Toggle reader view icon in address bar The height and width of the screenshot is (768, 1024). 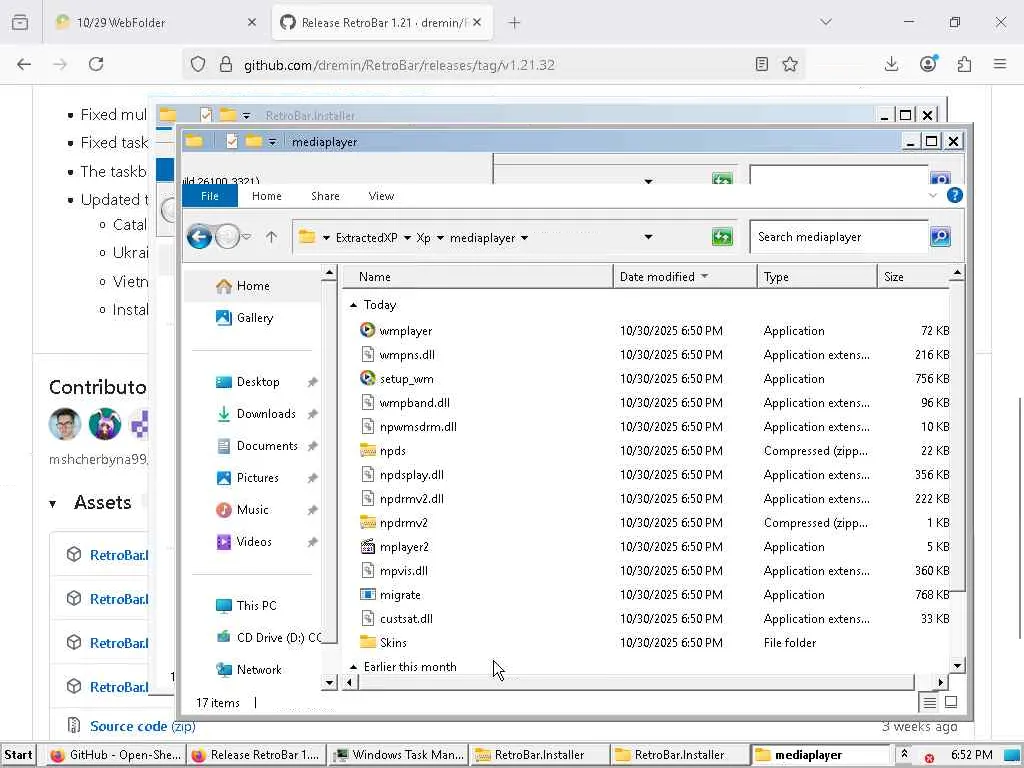click(761, 64)
